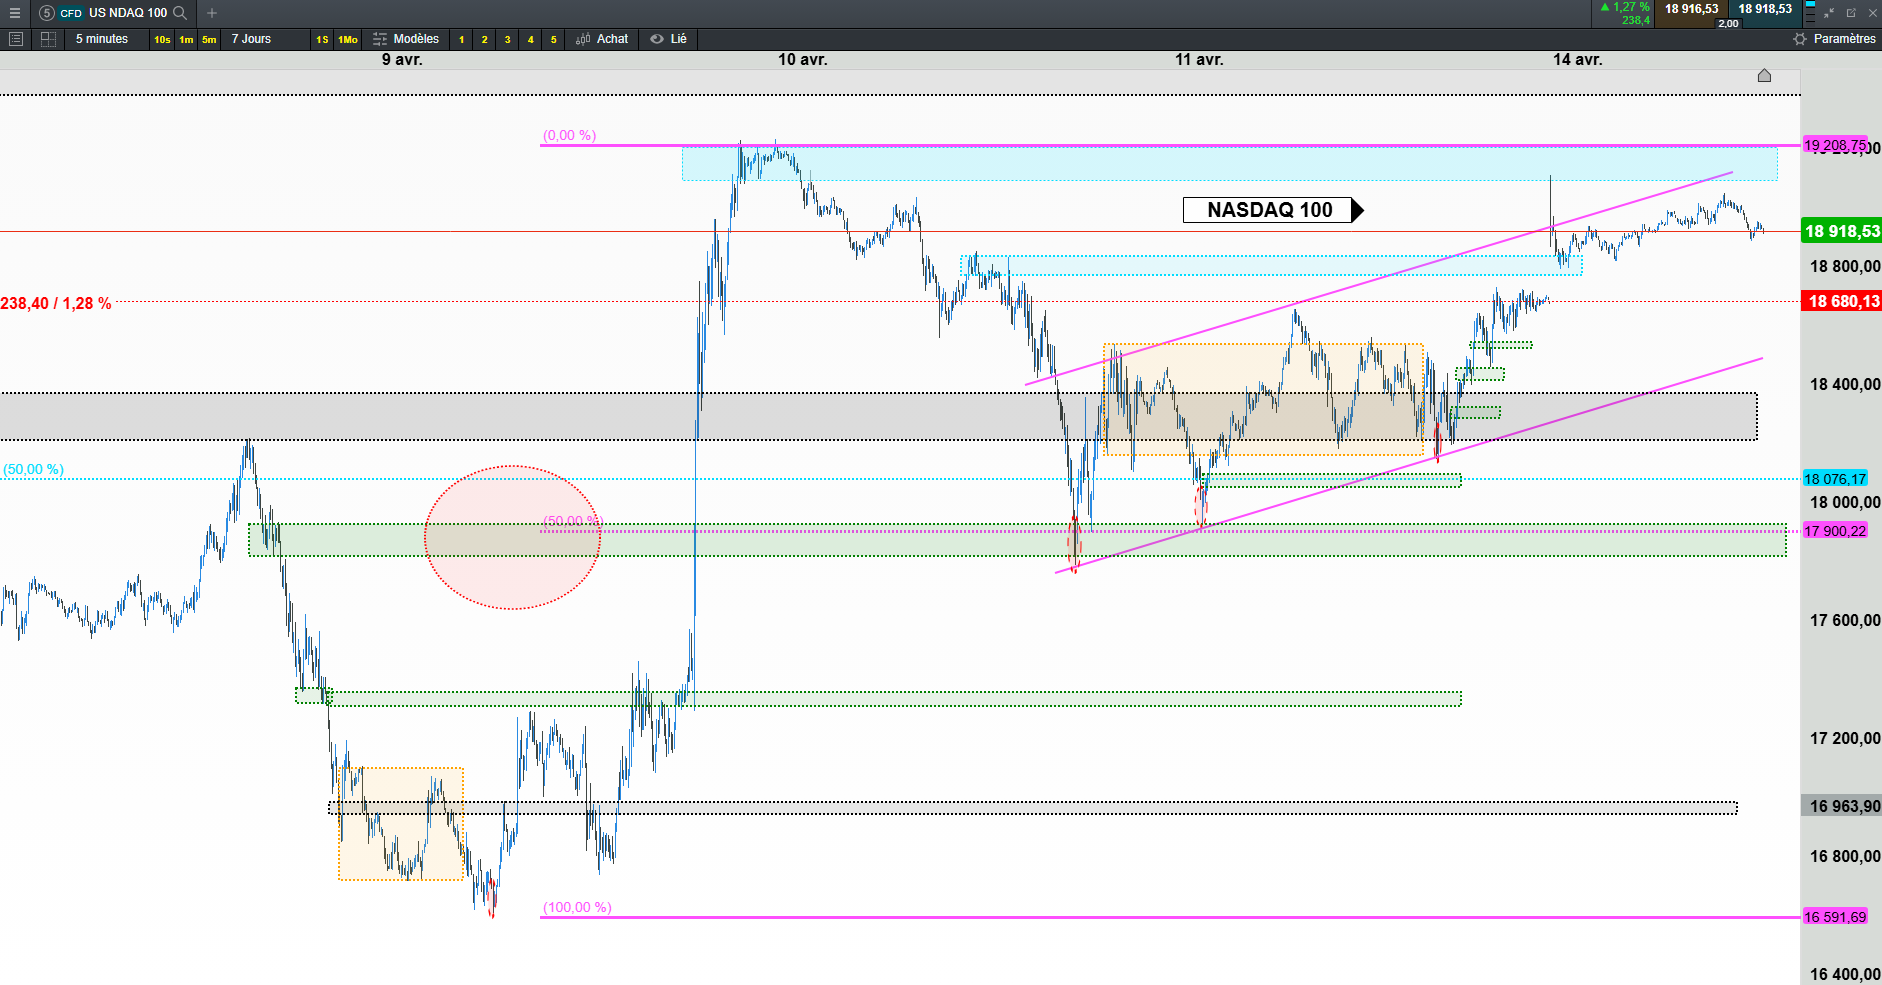
Task: Click the order book depth bars icon
Action: [1810, 13]
